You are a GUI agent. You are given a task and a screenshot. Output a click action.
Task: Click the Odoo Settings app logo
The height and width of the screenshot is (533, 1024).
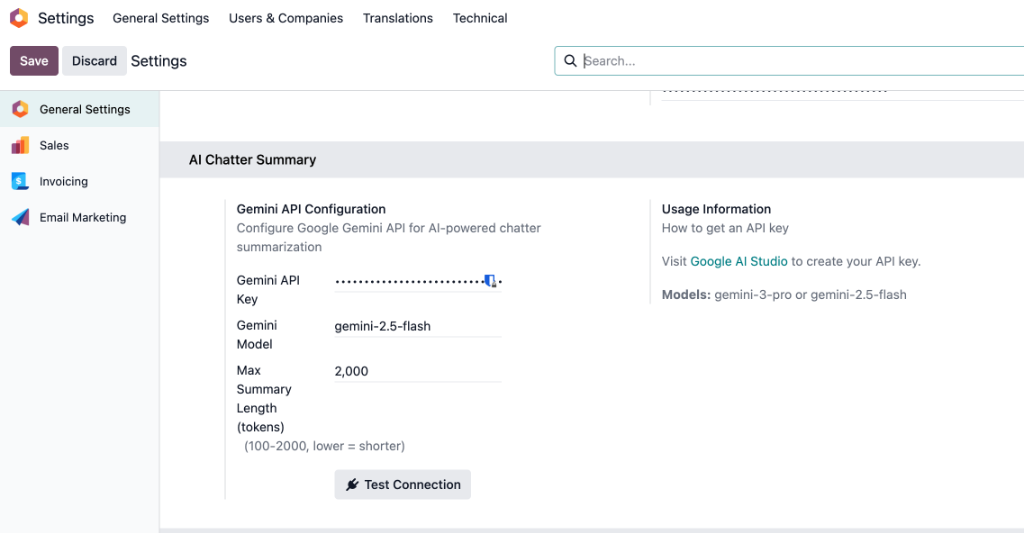19,18
